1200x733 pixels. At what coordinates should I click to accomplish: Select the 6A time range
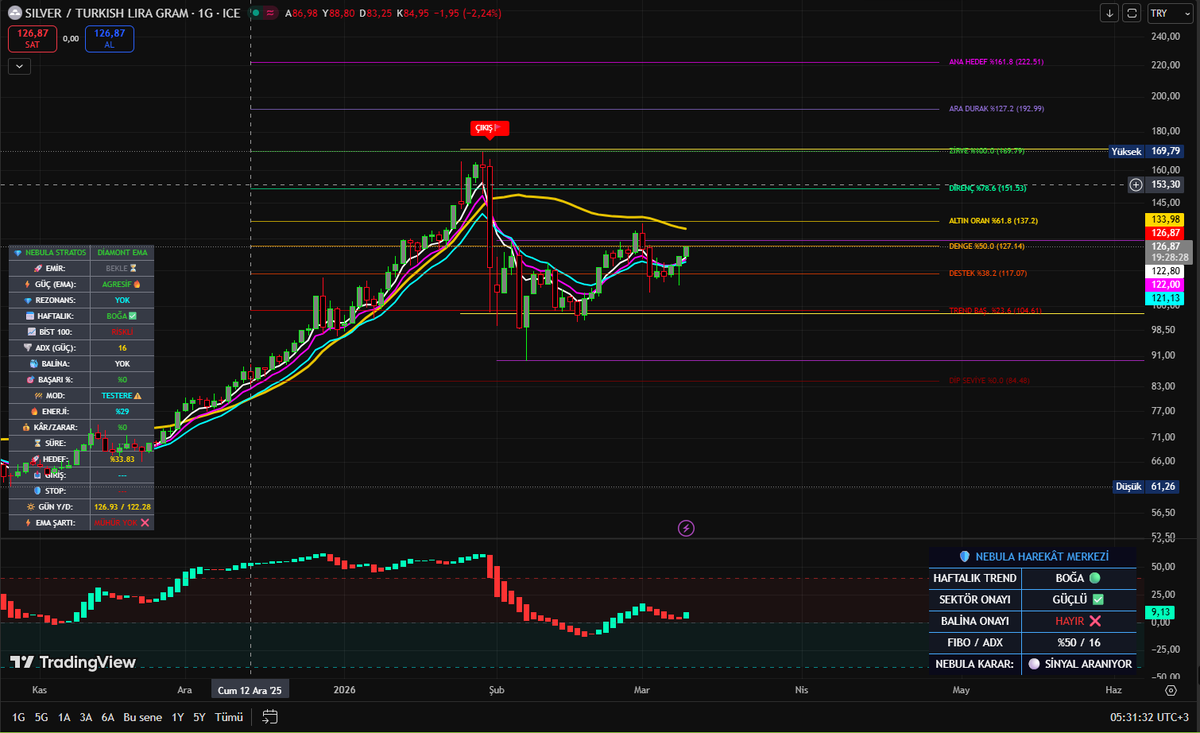point(108,717)
